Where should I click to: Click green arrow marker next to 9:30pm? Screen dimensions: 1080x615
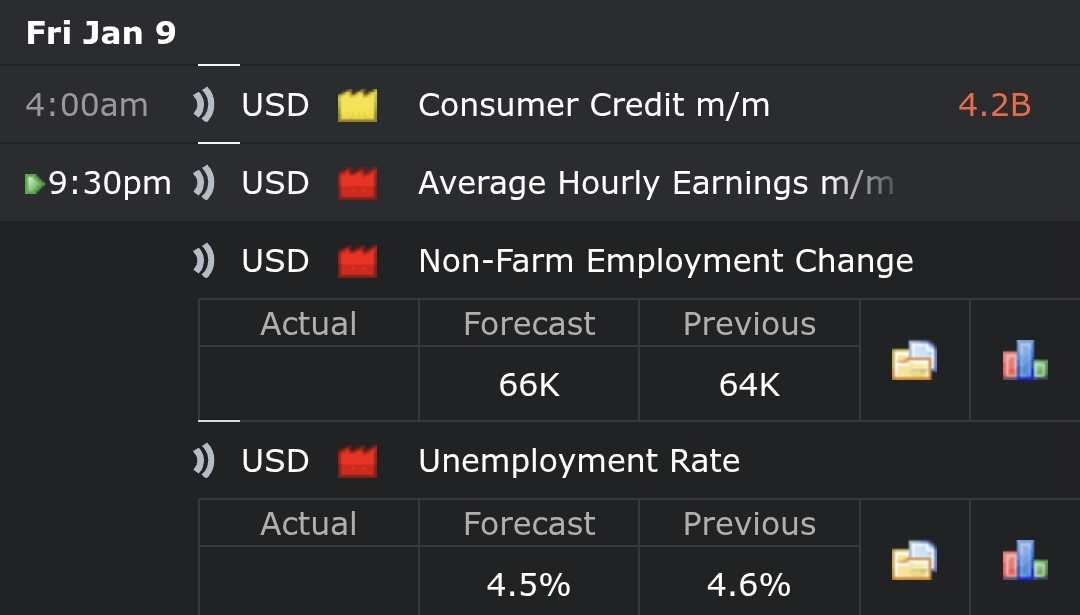[x=34, y=184]
